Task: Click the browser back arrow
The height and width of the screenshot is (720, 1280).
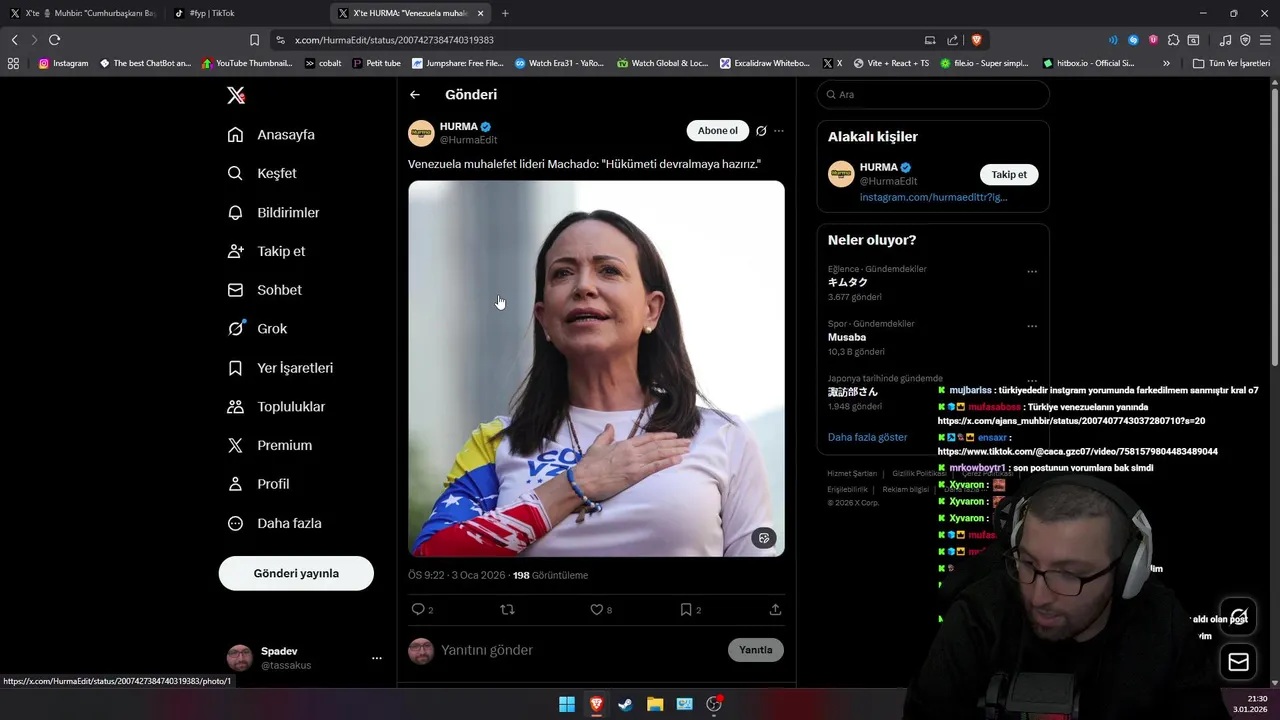Action: pos(14,40)
